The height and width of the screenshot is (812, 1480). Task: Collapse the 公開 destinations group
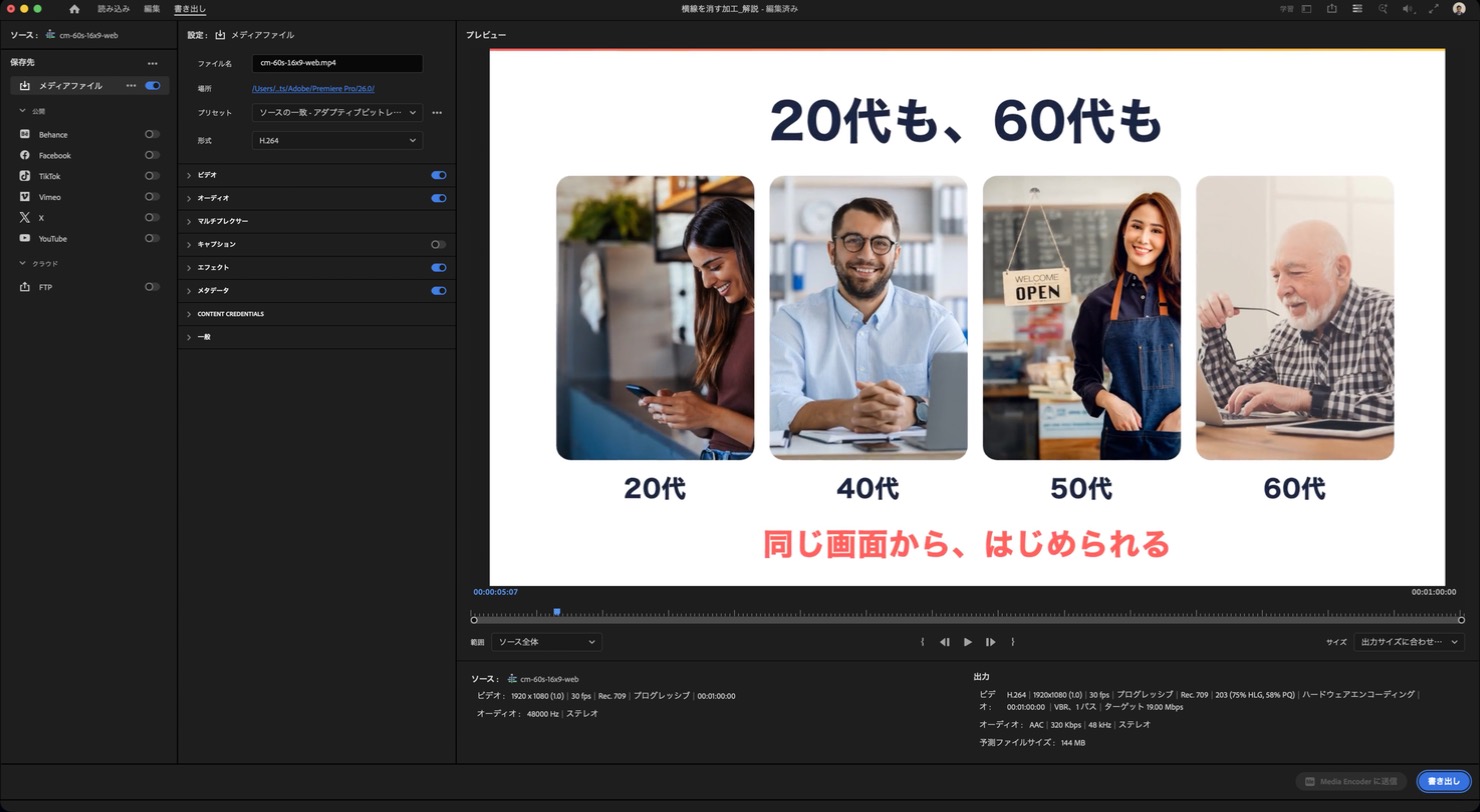[x=23, y=111]
